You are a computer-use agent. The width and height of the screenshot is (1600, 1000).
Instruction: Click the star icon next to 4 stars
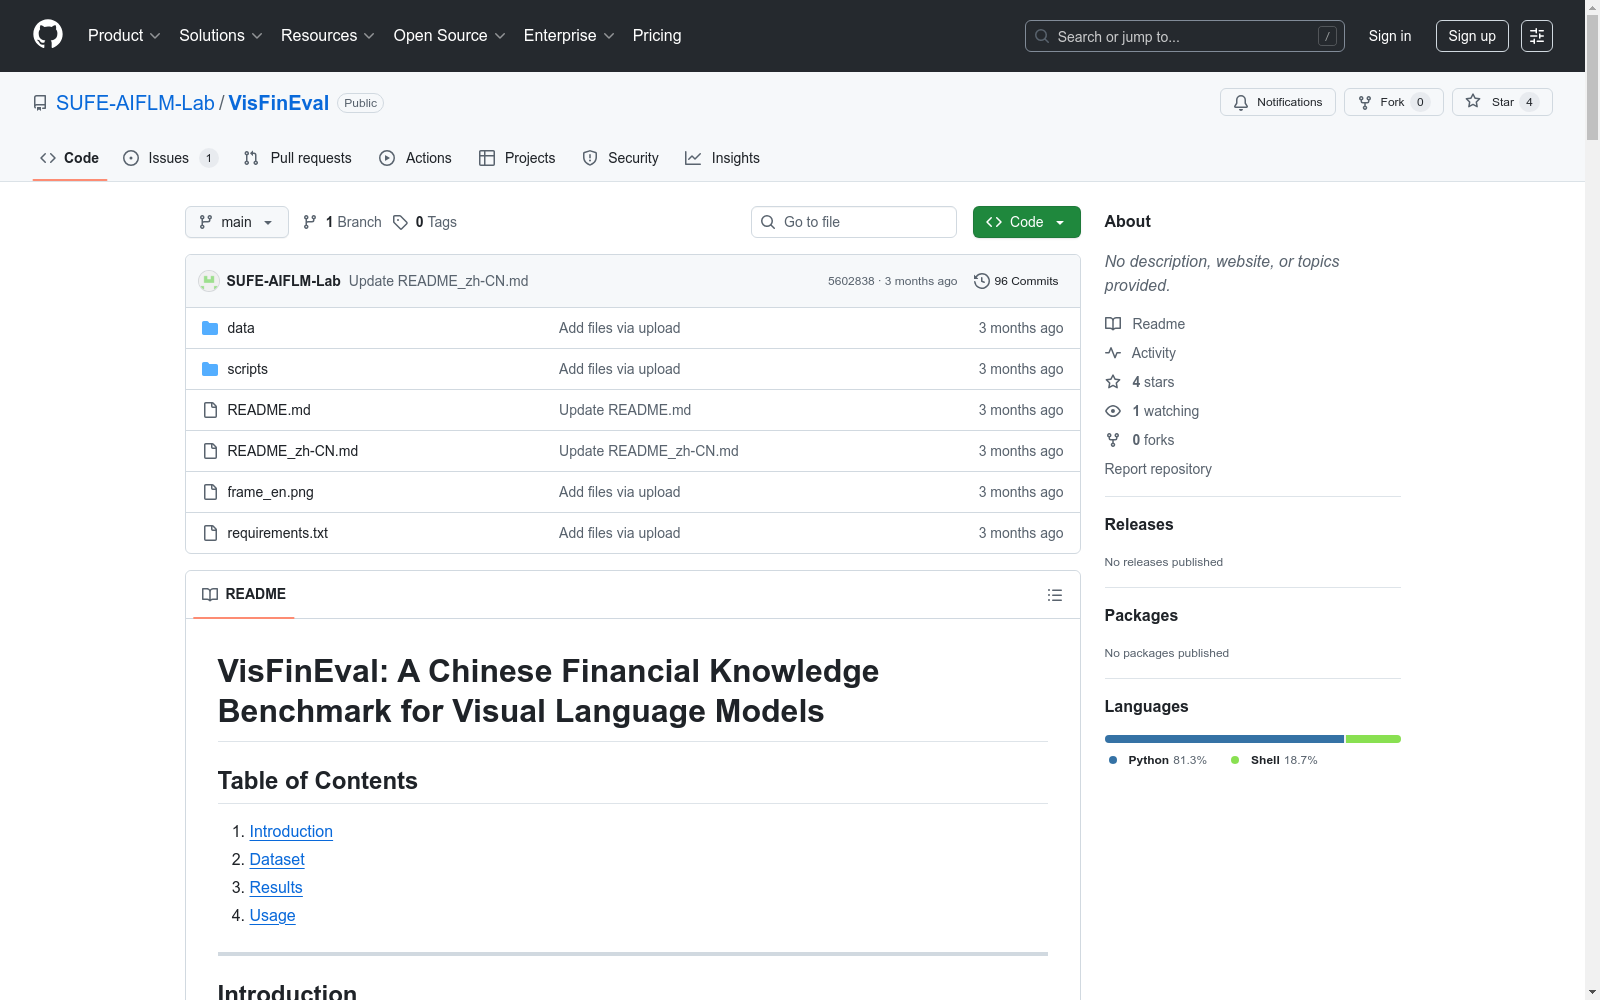(x=1113, y=382)
